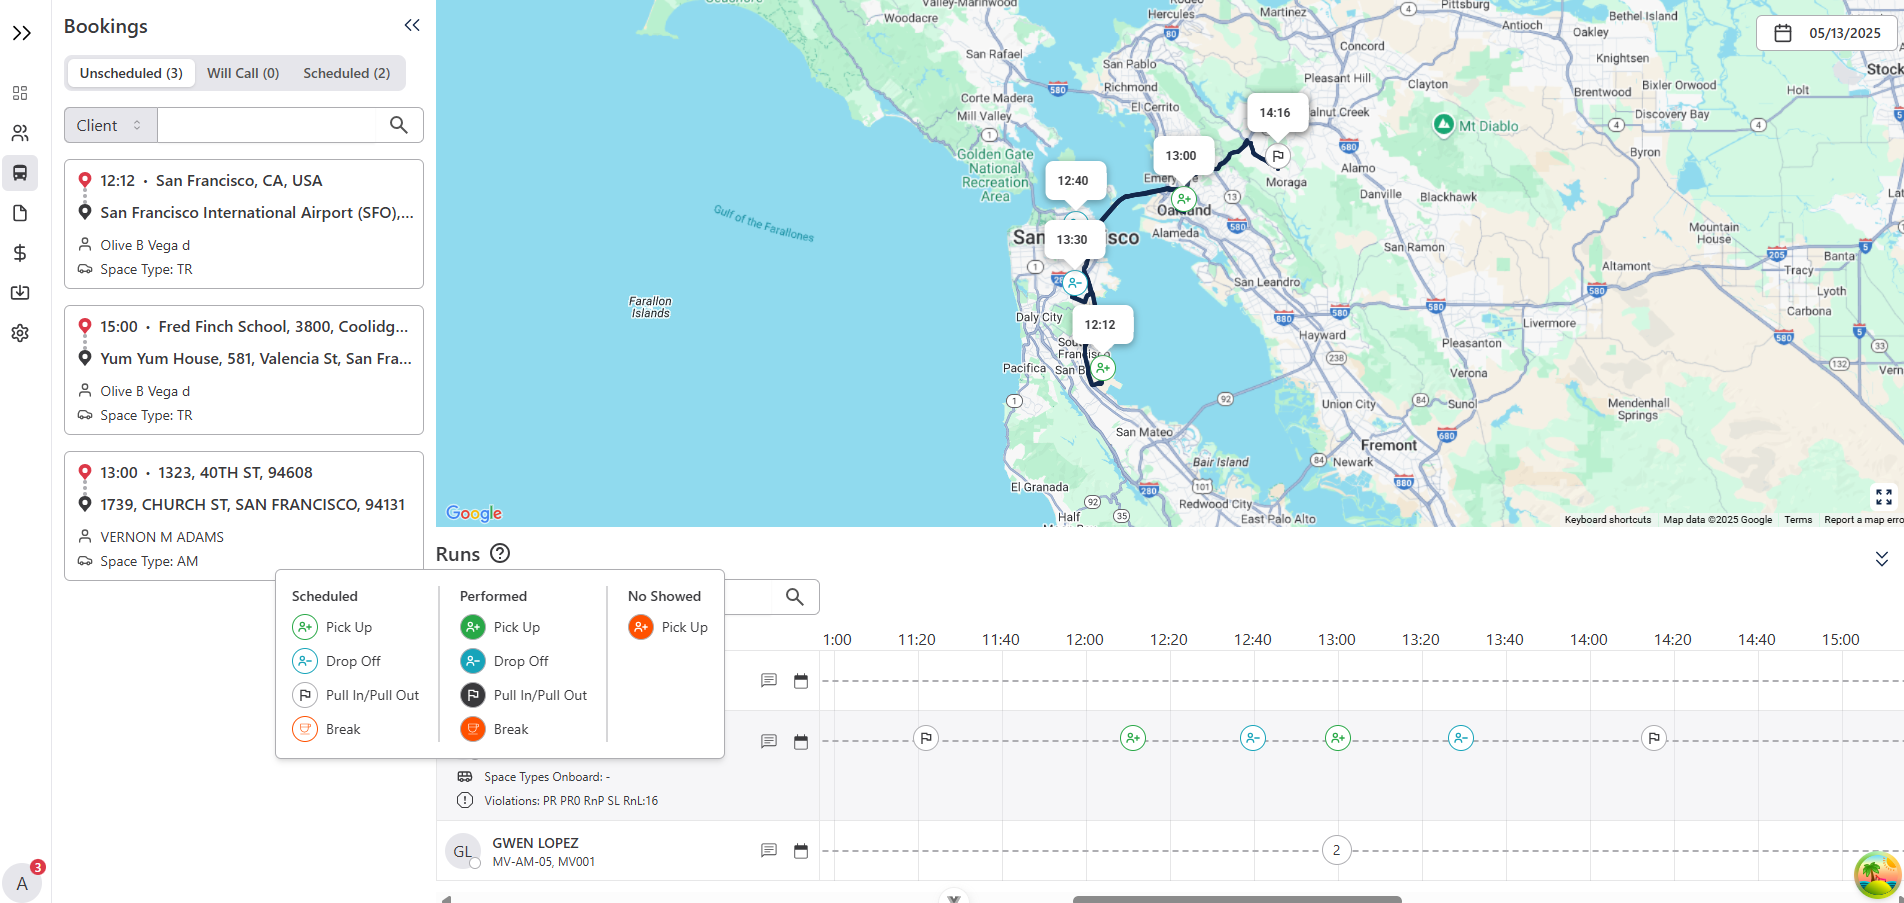Collapse the Bookings panel
The width and height of the screenshot is (1904, 903).
(411, 26)
